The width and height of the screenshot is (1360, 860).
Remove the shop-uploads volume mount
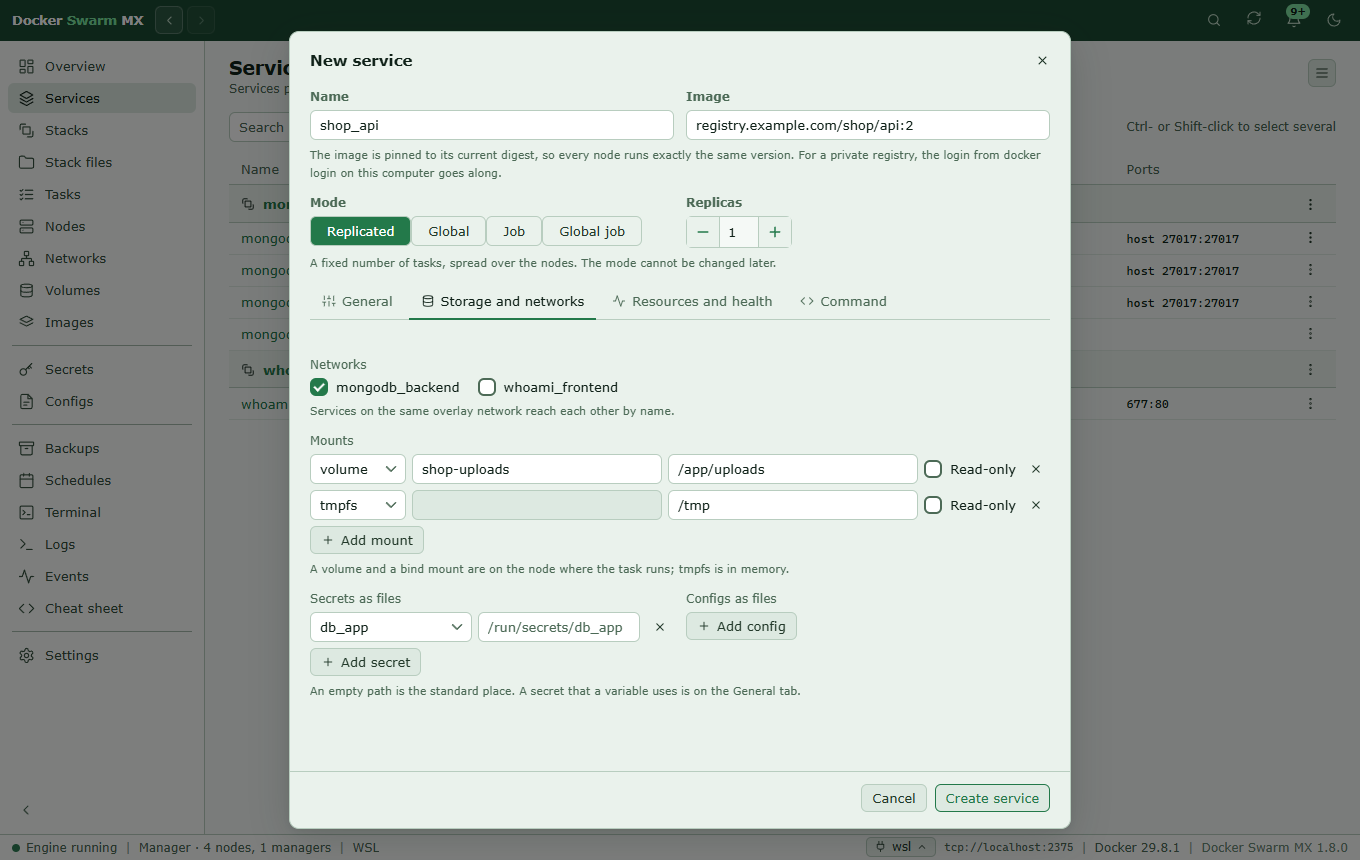click(x=1036, y=469)
